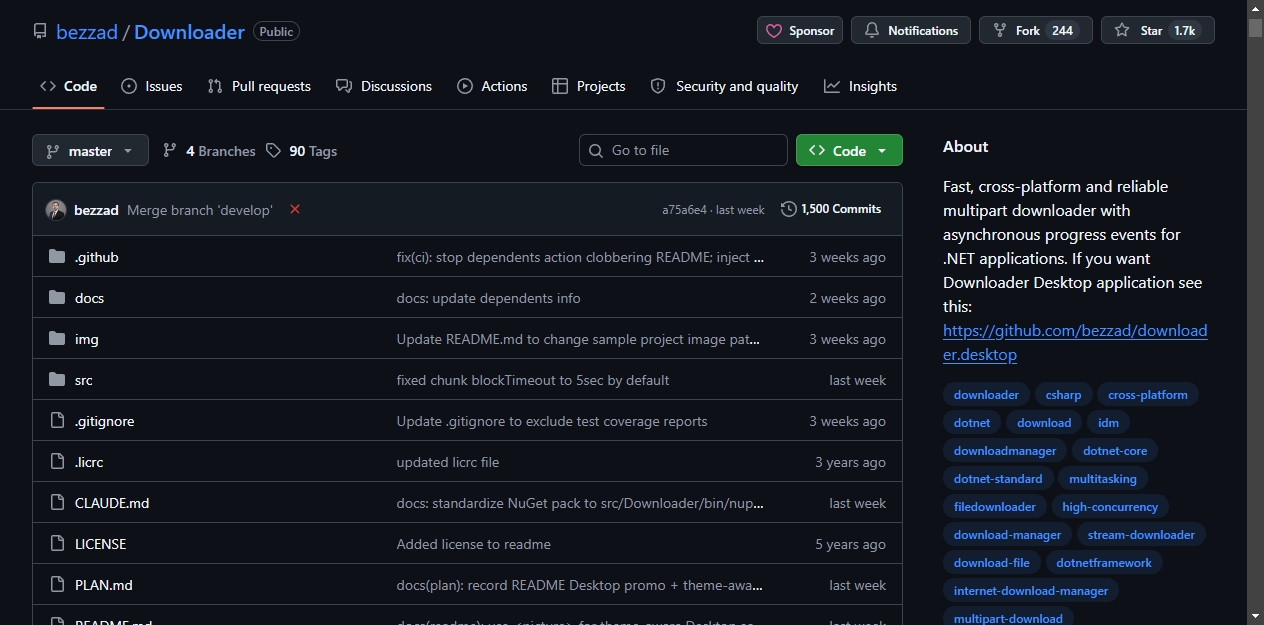The image size is (1264, 625).
Task: Open the PLAN.md file
Action: pos(104,585)
